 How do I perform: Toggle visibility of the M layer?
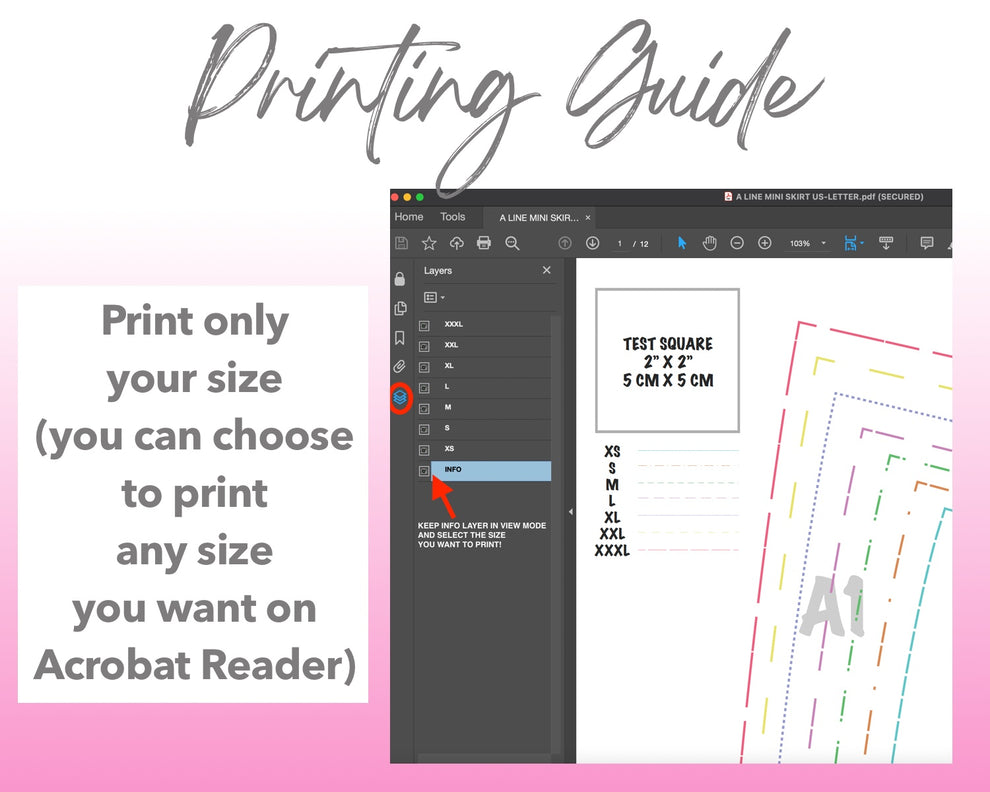(424, 408)
